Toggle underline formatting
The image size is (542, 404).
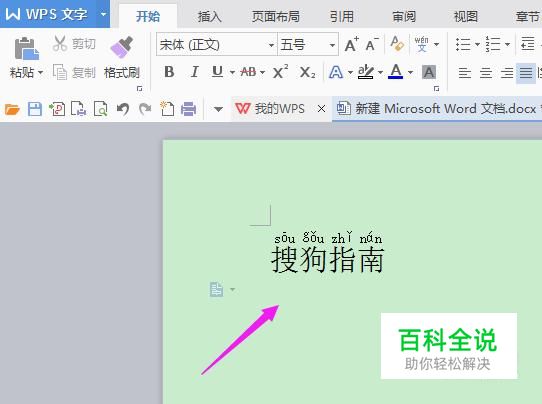[217, 72]
